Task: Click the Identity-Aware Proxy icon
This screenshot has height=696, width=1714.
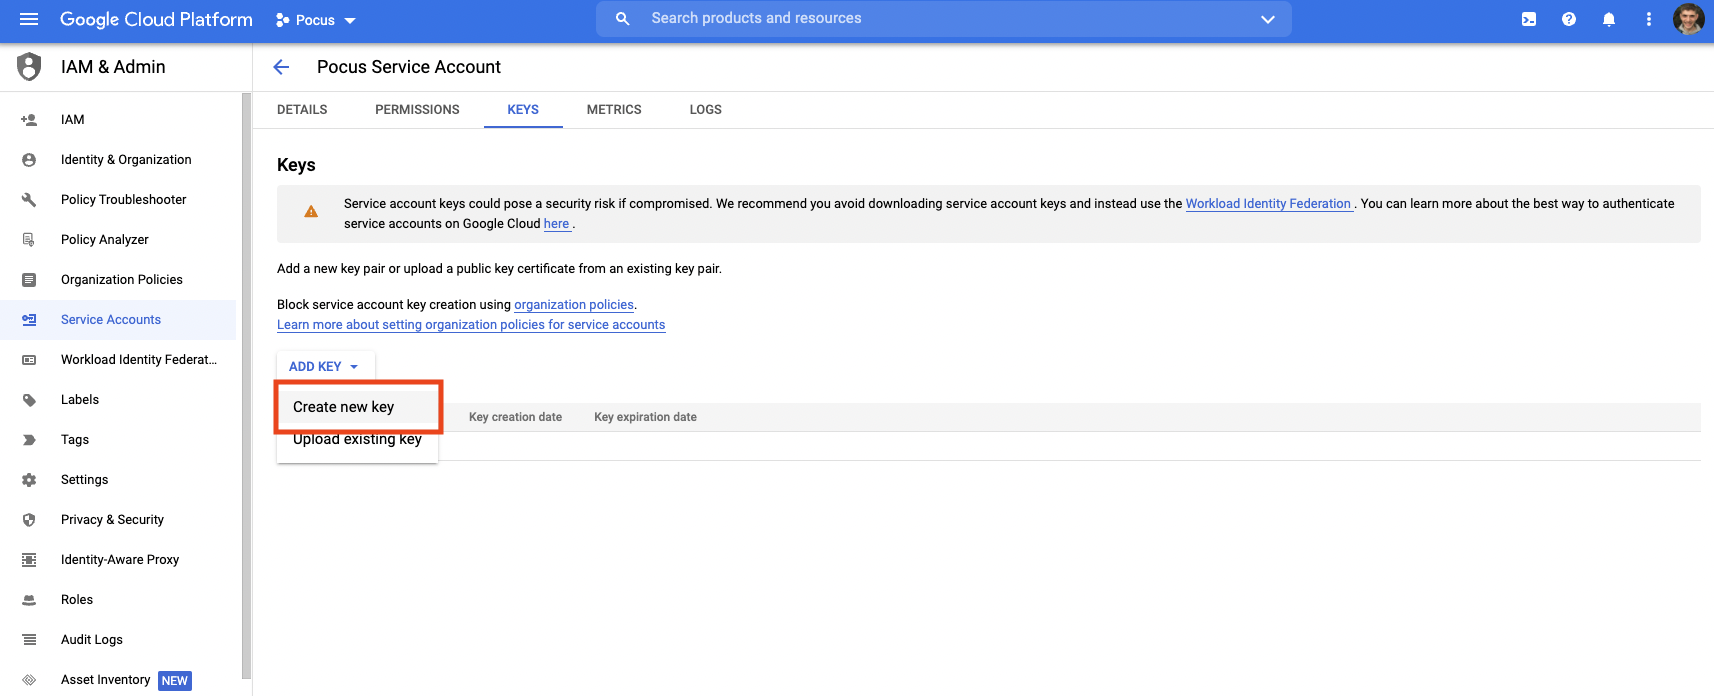Action: click(x=29, y=560)
